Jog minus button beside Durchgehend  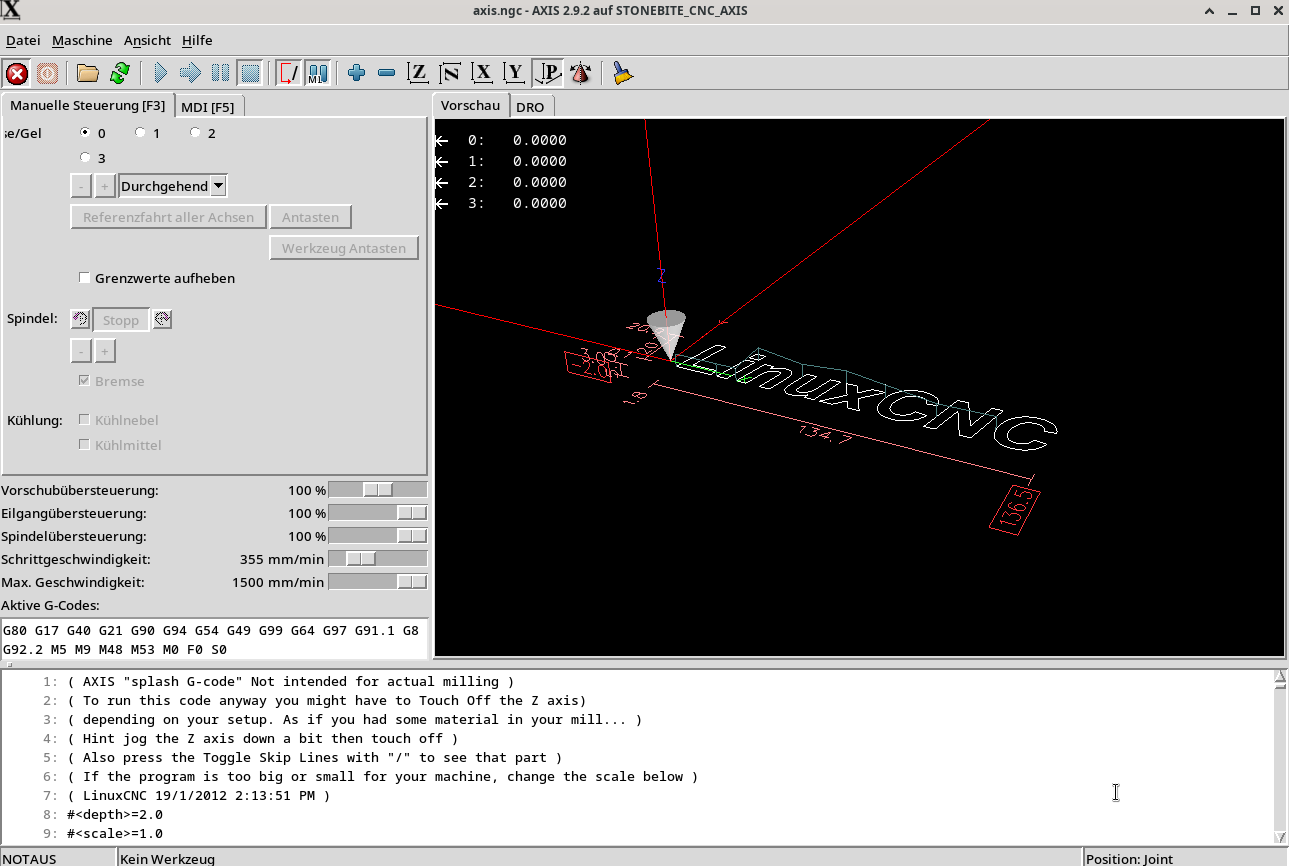click(x=81, y=186)
